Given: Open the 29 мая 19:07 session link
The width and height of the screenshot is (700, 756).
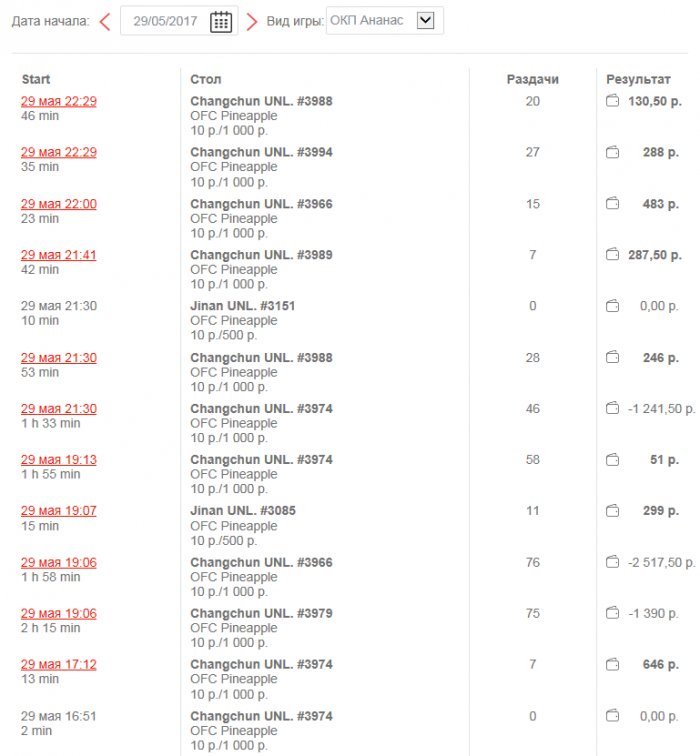Looking at the screenshot, I should click(59, 511).
